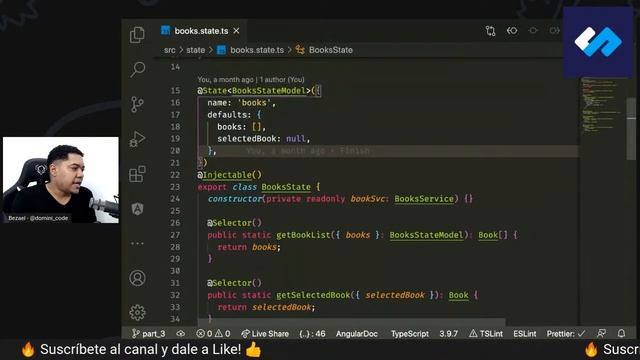The image size is (640, 360).
Task: Click the sync changes cloud icon in status bar
Action: click(x=180, y=333)
